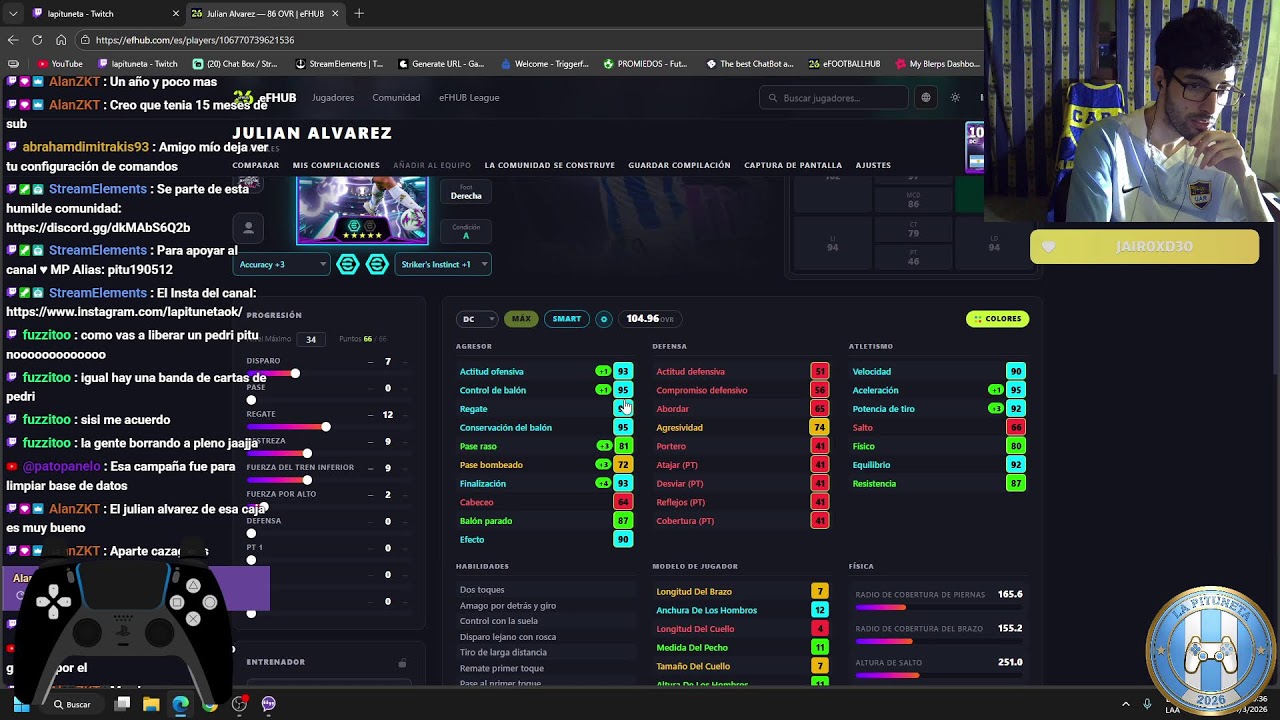Click the COLORES button

click(997, 319)
